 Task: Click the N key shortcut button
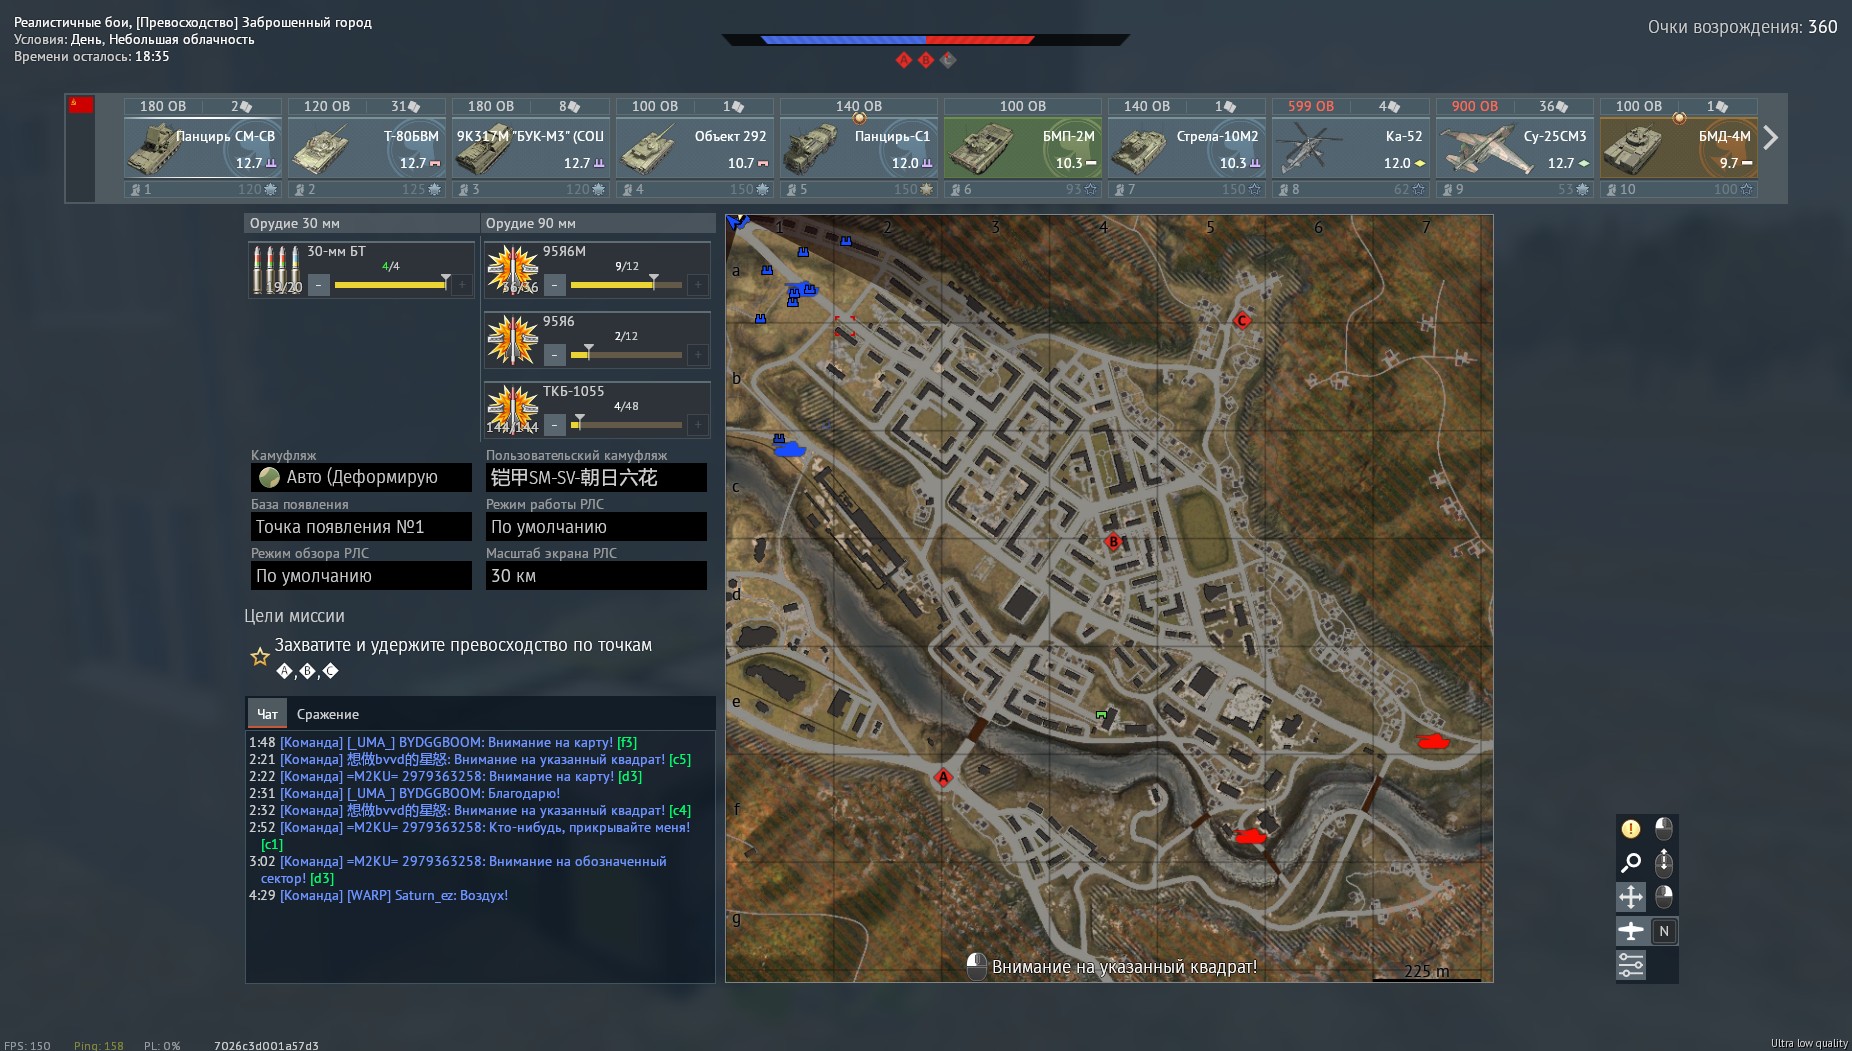tap(1664, 931)
